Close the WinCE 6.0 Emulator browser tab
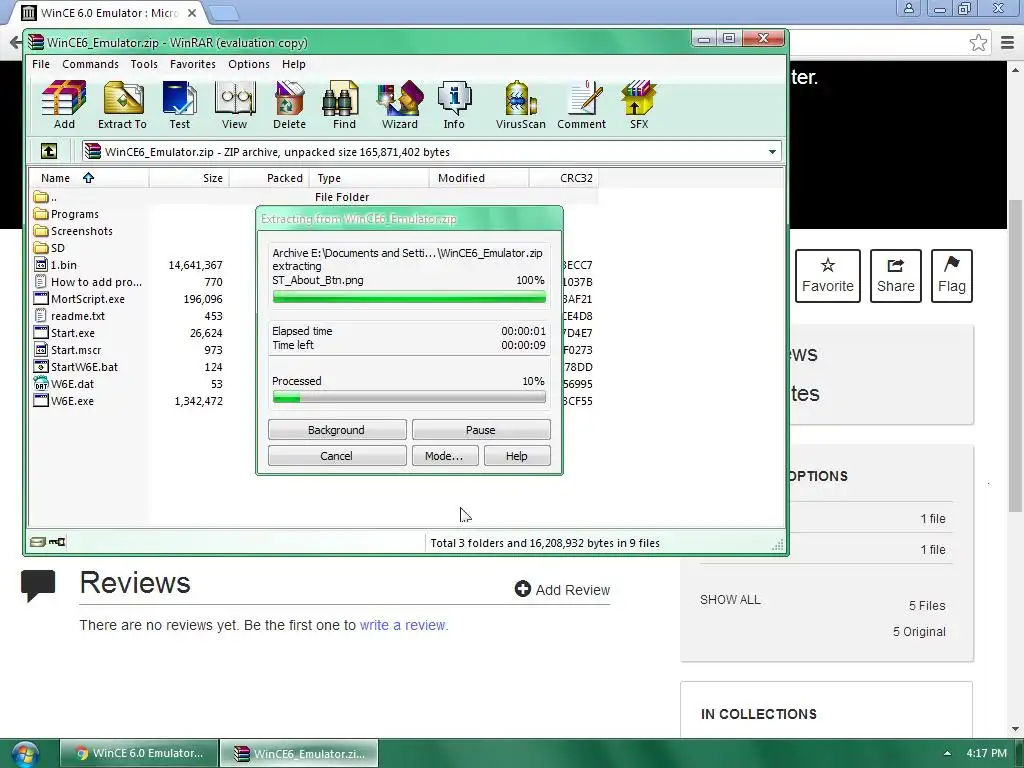Screen dimensions: 1024x768 (x=192, y=13)
